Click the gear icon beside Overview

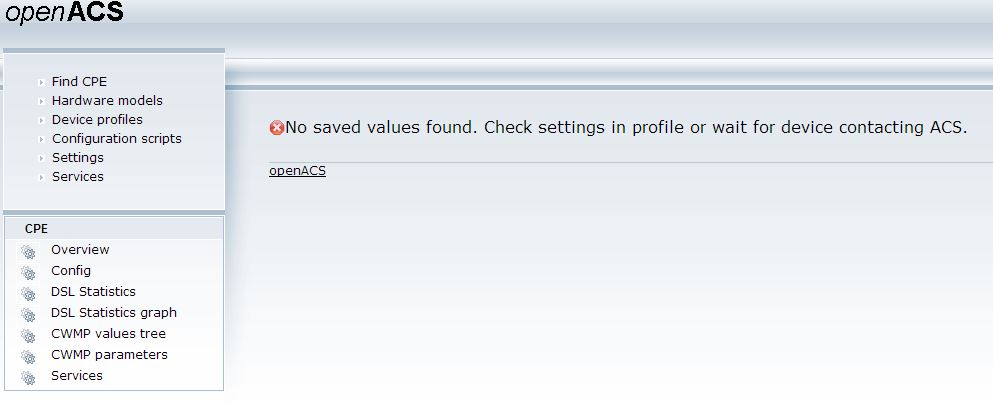coord(28,251)
